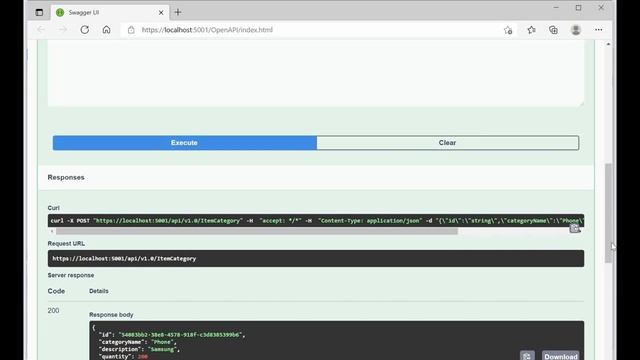This screenshot has width=640, height=360.
Task: Open browser settings and more menu
Action: (x=598, y=30)
